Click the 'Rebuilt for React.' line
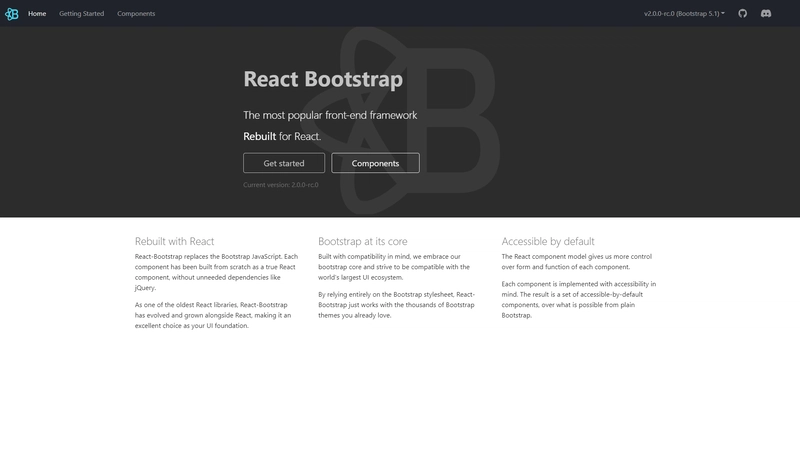The width and height of the screenshot is (800, 450). point(282,136)
